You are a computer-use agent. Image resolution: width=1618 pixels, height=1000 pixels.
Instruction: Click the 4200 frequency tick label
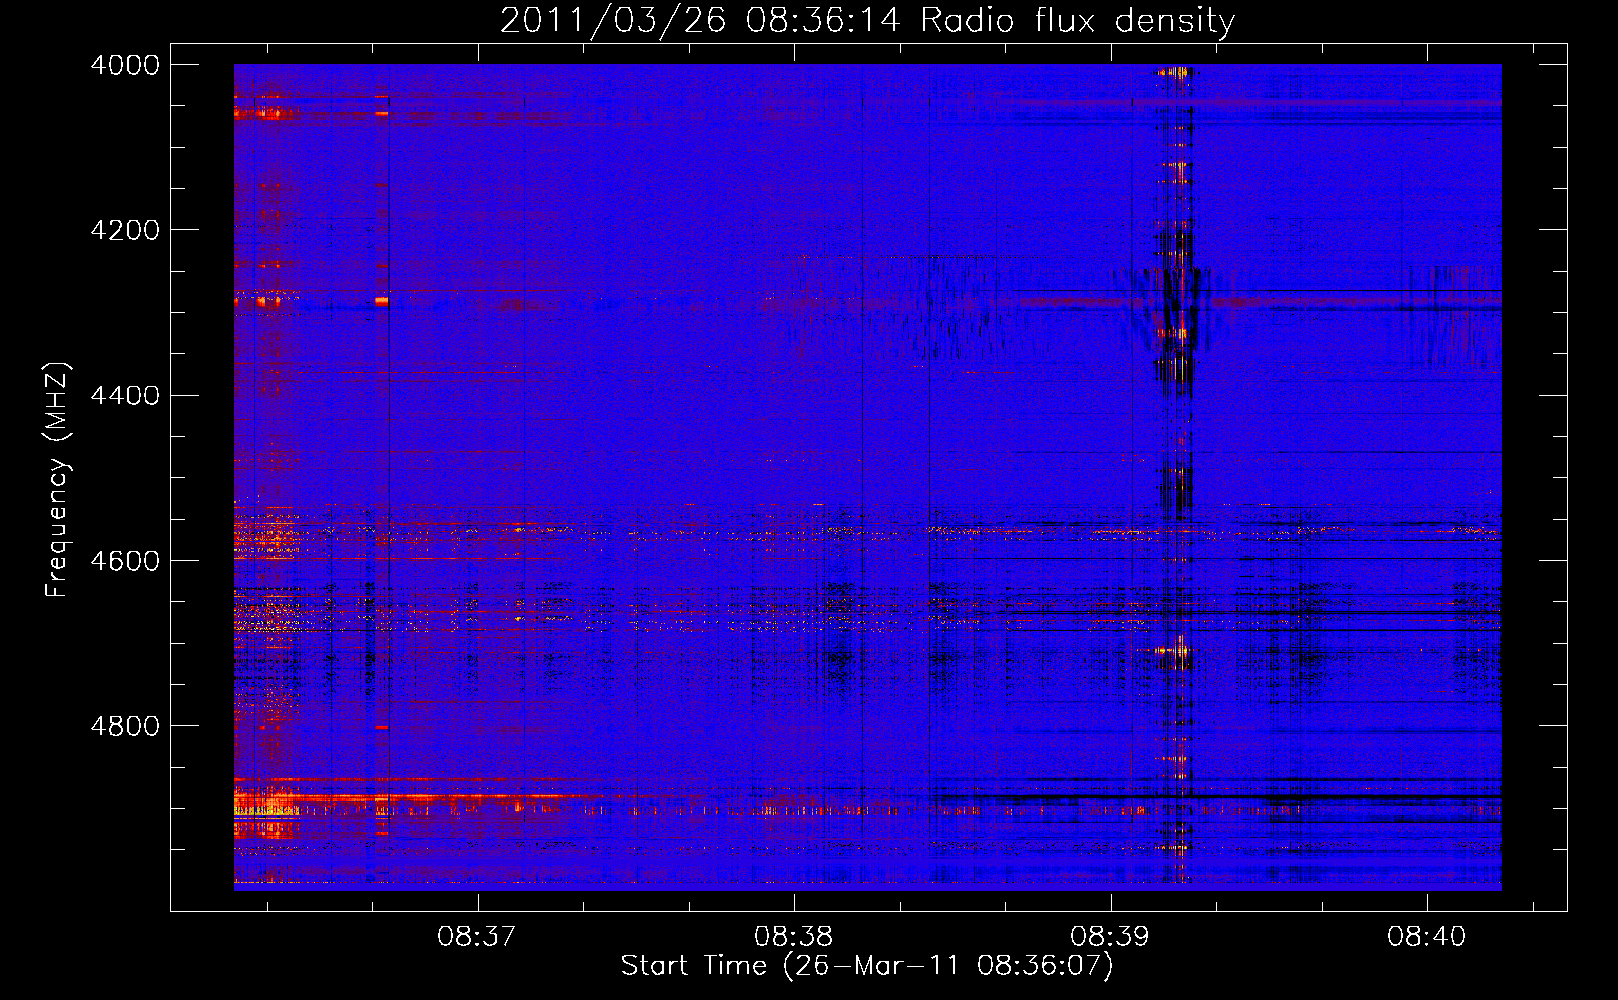pyautogui.click(x=125, y=230)
